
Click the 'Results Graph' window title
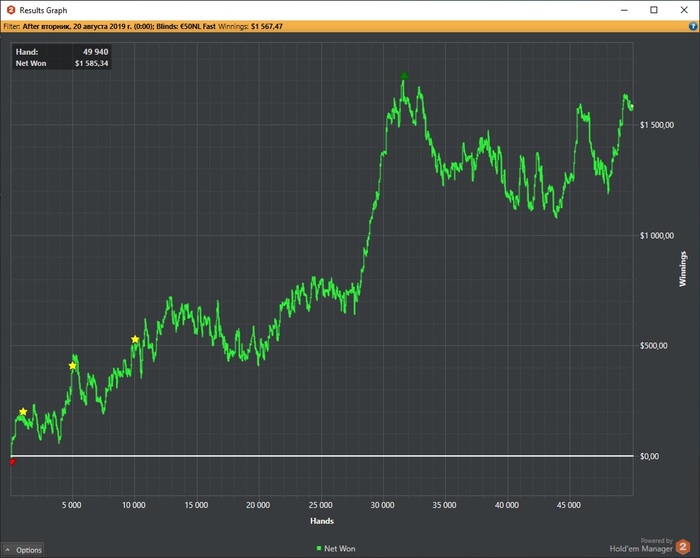(43, 10)
